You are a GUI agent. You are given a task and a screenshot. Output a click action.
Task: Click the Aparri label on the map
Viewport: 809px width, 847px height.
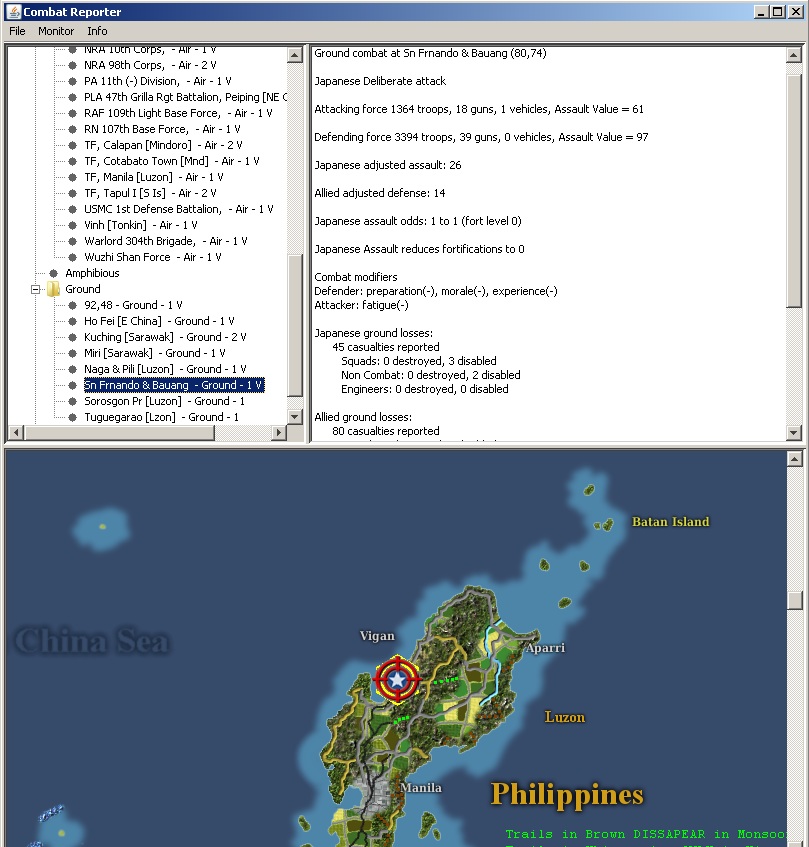[x=545, y=648]
